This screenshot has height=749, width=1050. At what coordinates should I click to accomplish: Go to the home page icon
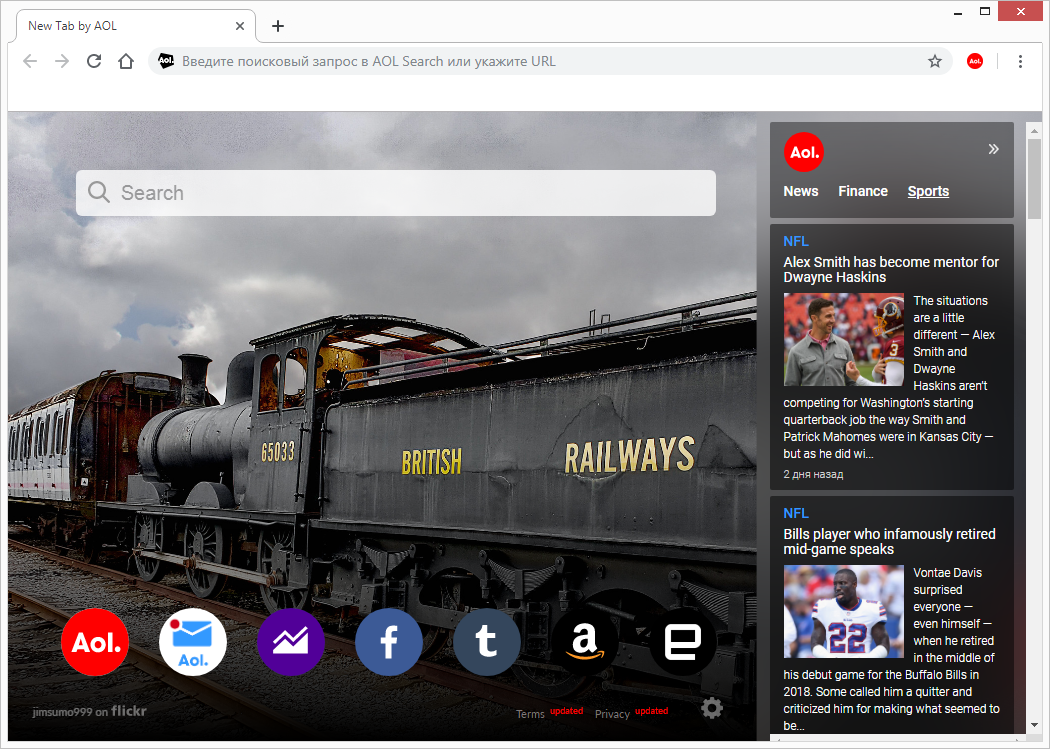click(x=126, y=62)
